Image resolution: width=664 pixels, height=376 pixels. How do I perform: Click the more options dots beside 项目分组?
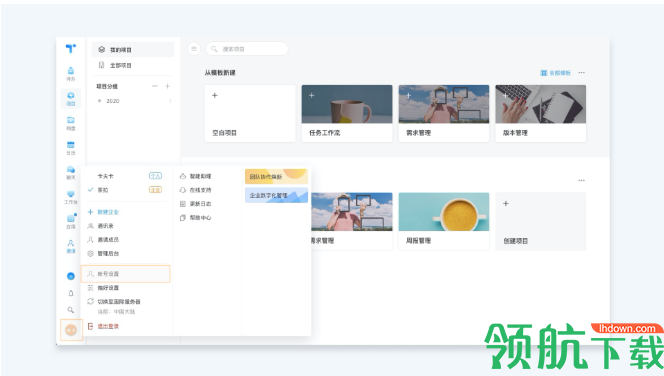[x=155, y=86]
